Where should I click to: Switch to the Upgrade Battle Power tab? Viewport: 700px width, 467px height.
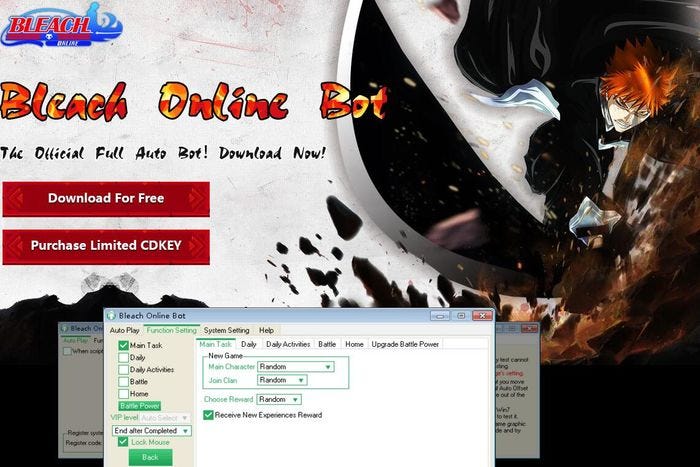(x=405, y=344)
